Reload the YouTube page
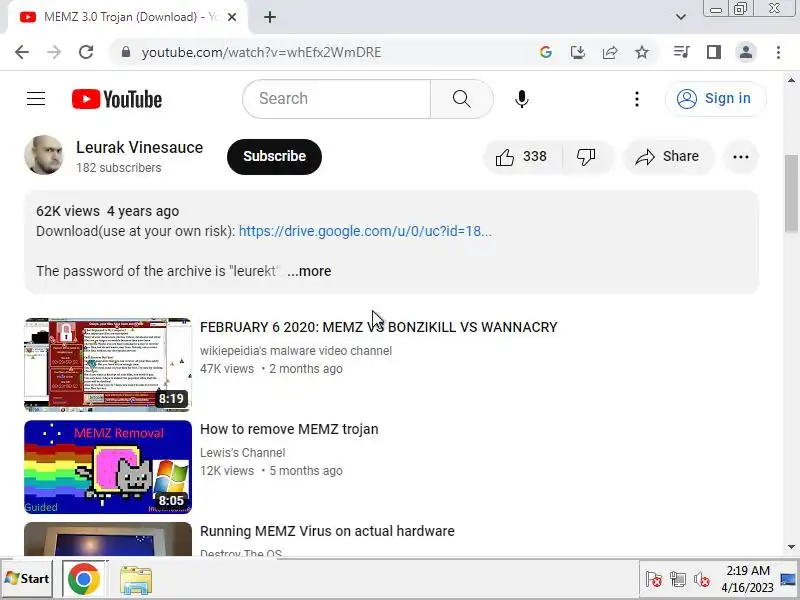Viewport: 800px width, 600px height. tap(86, 52)
